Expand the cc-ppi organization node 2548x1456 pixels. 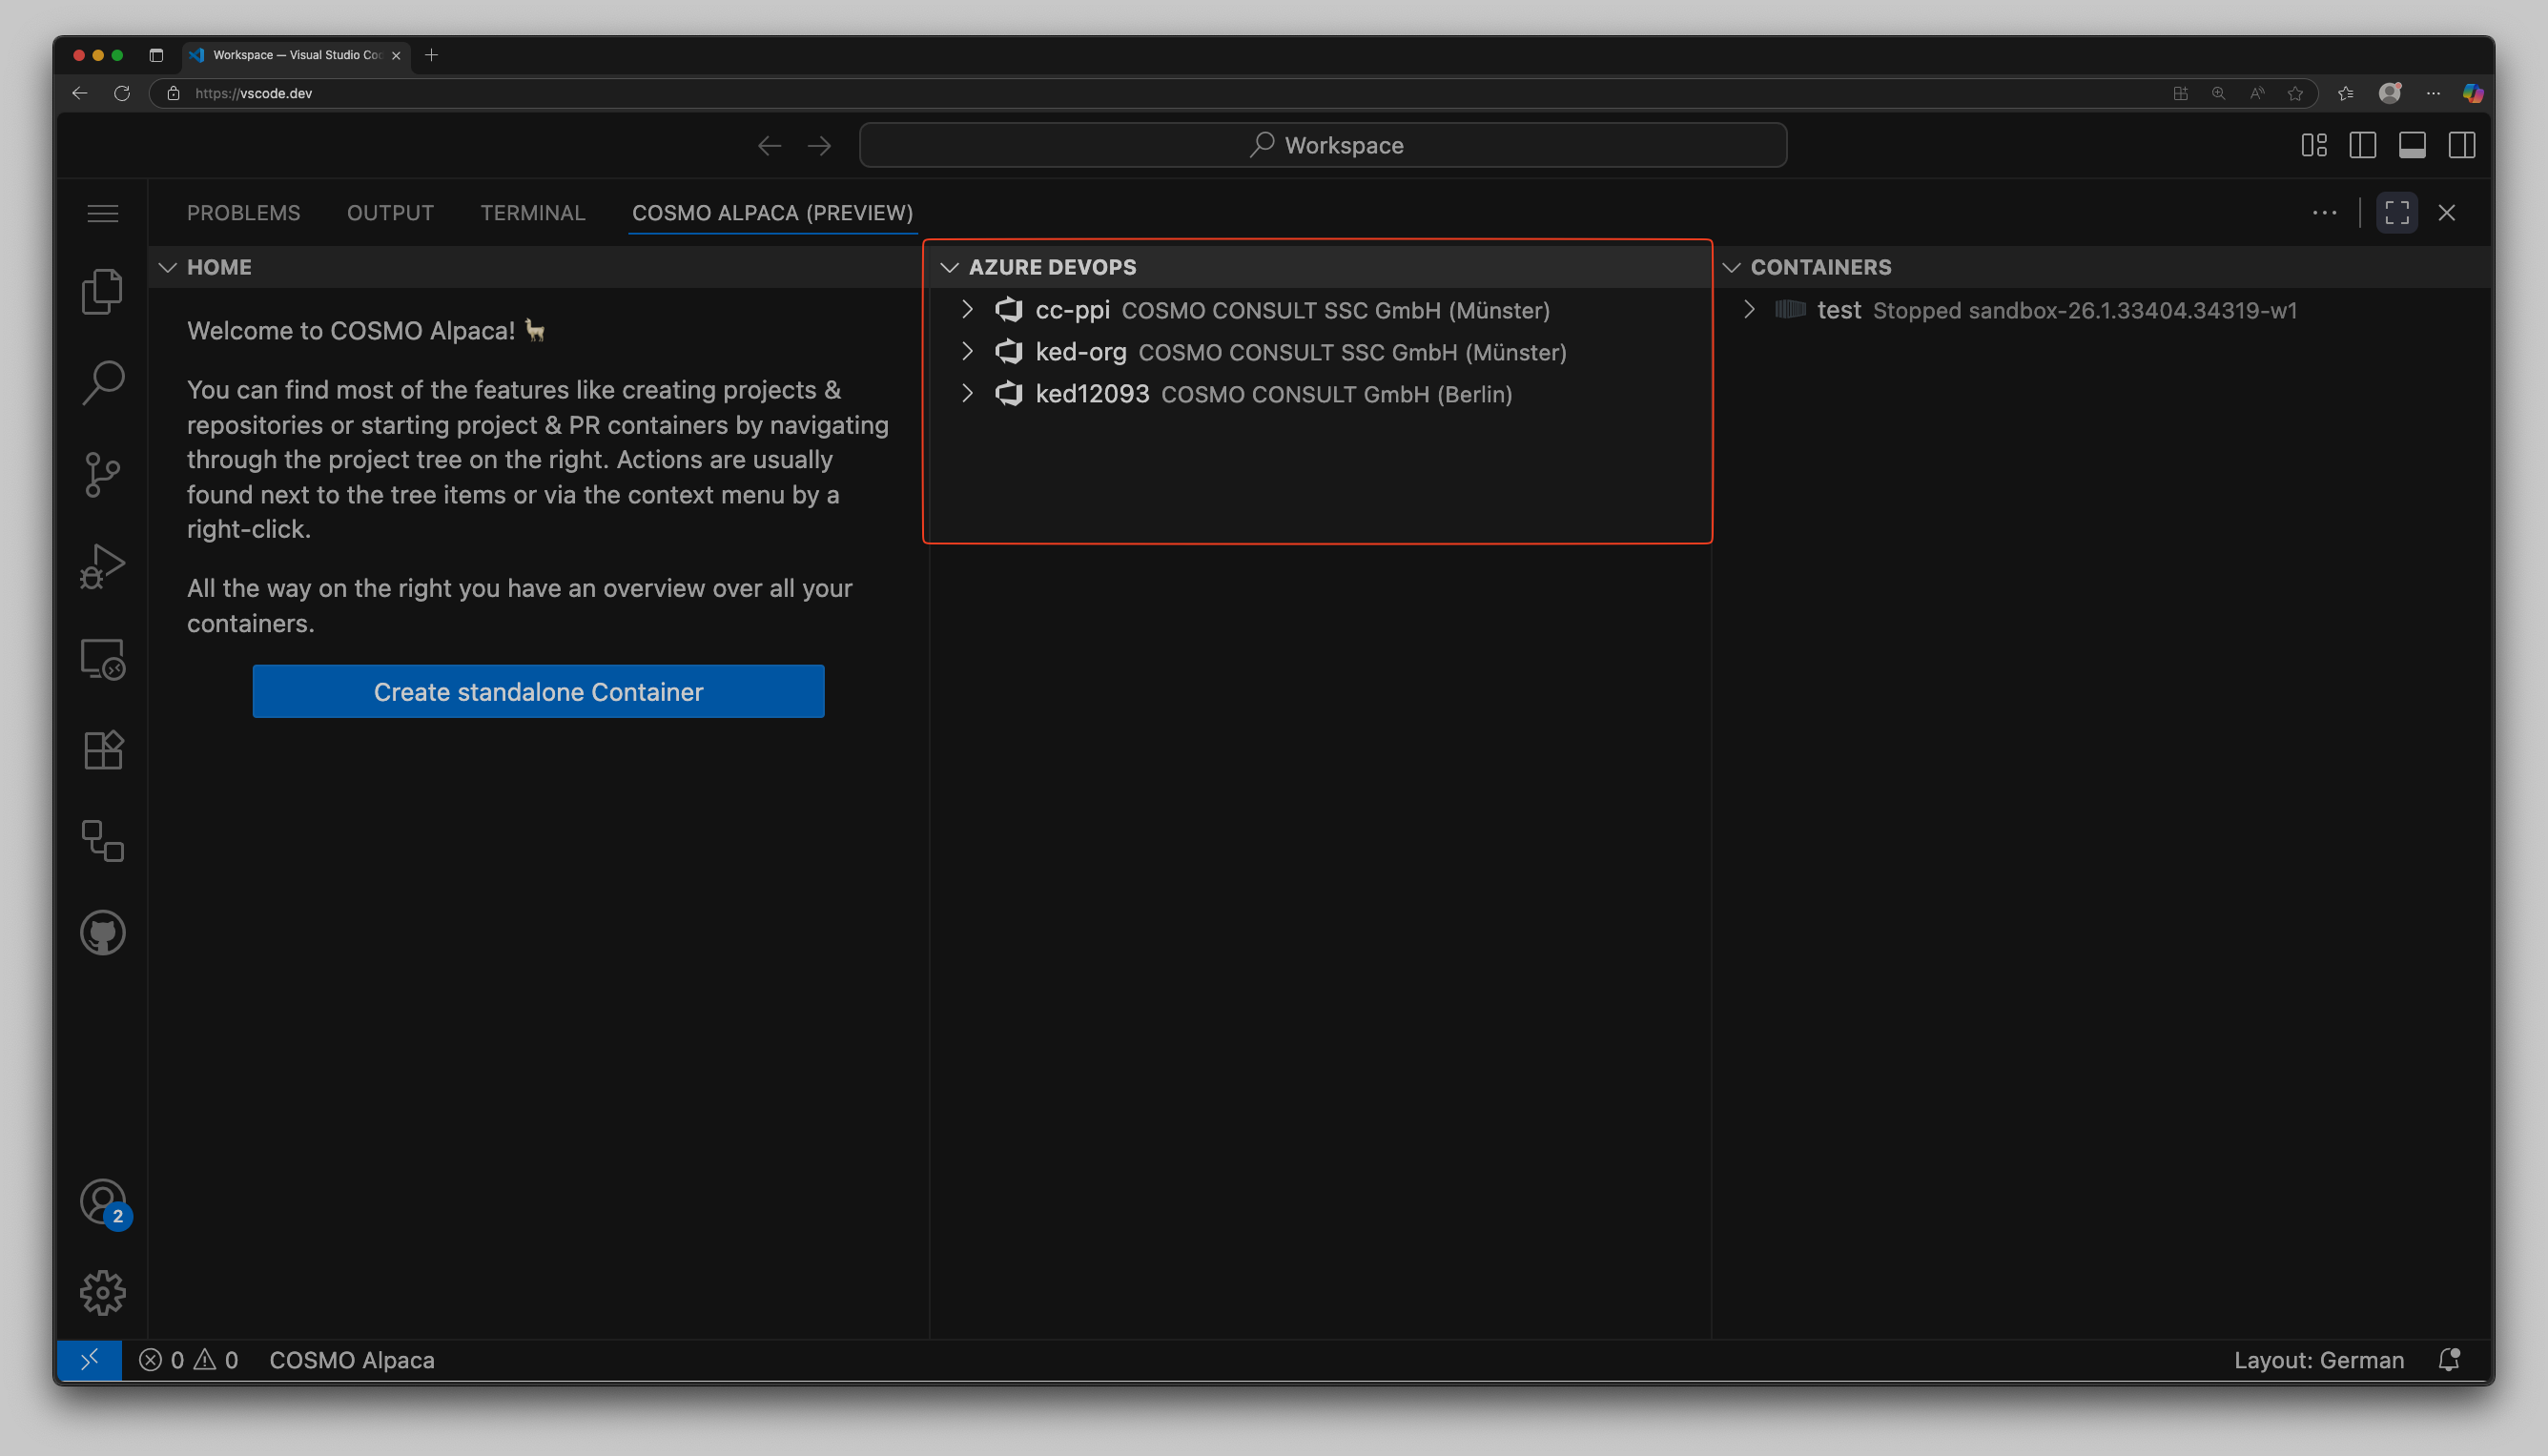(x=967, y=310)
